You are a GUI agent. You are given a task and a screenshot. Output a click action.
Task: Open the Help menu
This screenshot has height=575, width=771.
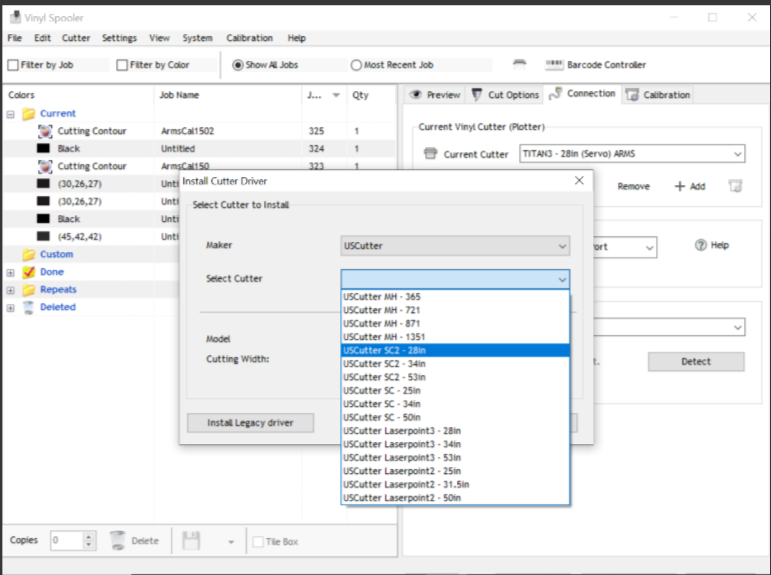[297, 38]
